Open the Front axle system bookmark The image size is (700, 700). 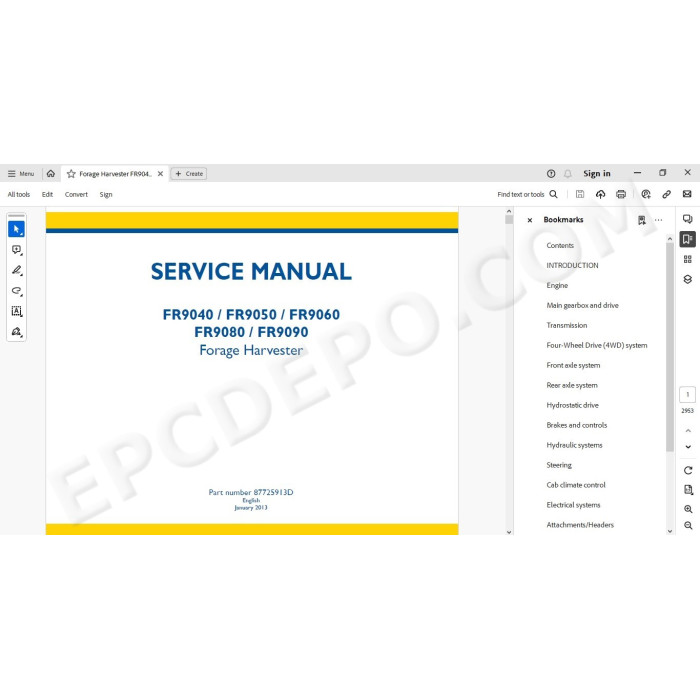[x=573, y=365]
